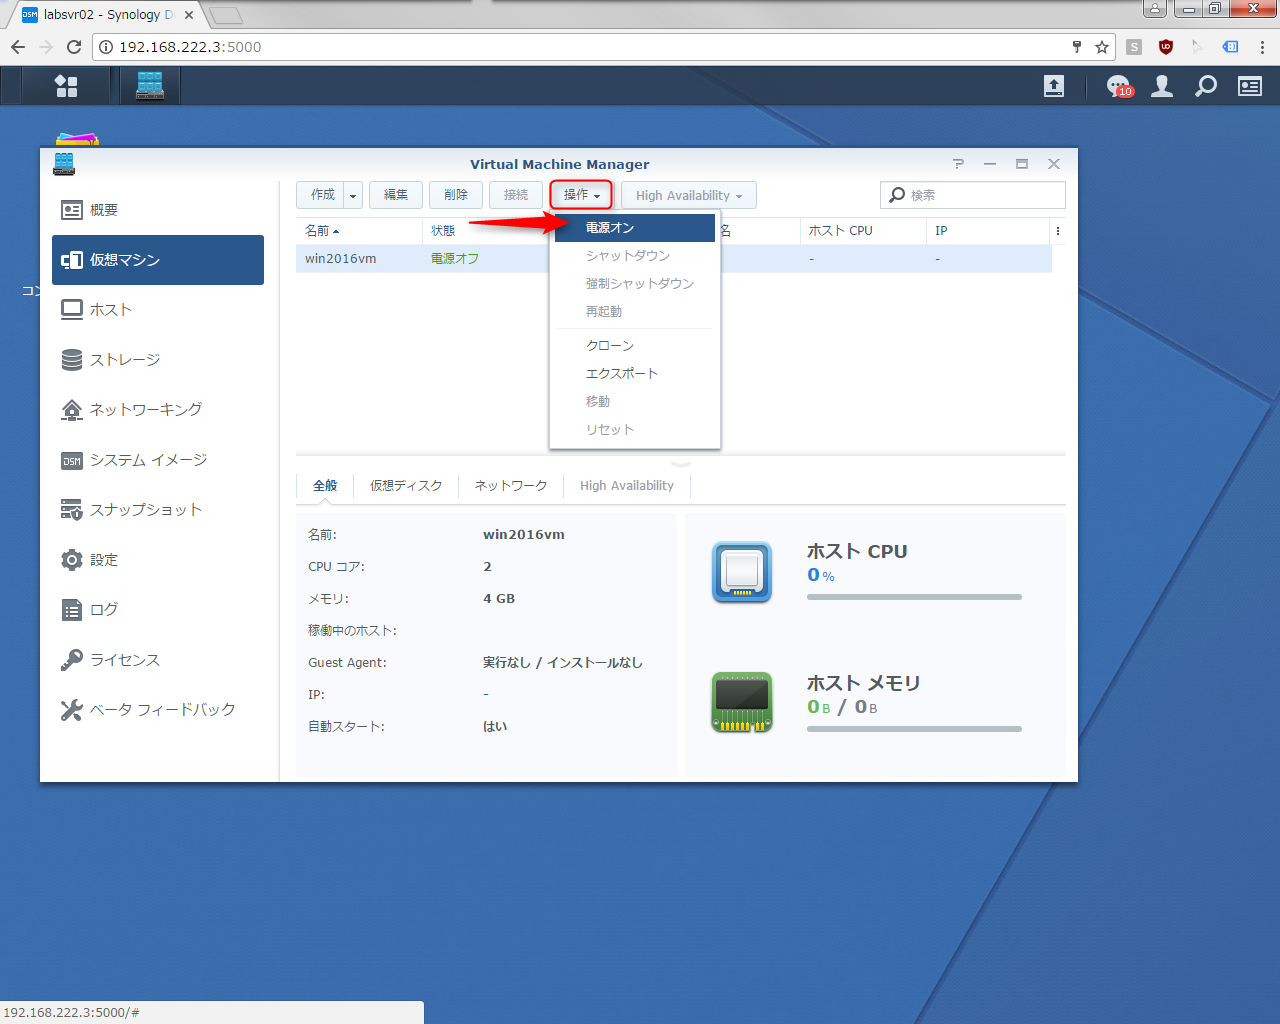
Task: Open the High Availability dropdown
Action: point(689,195)
